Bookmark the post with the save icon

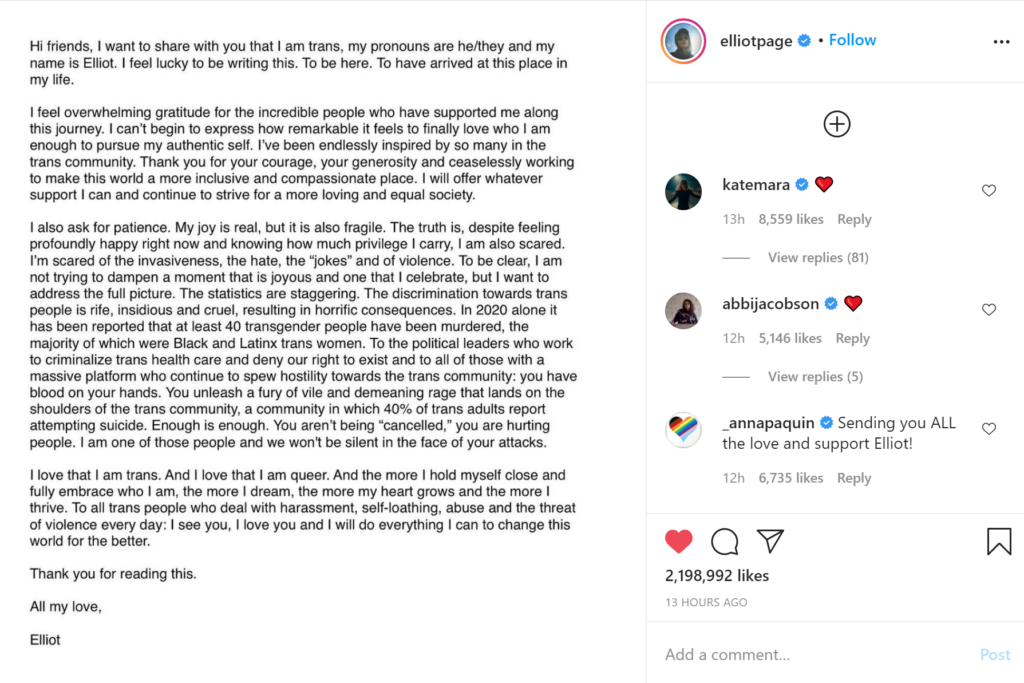[x=998, y=541]
